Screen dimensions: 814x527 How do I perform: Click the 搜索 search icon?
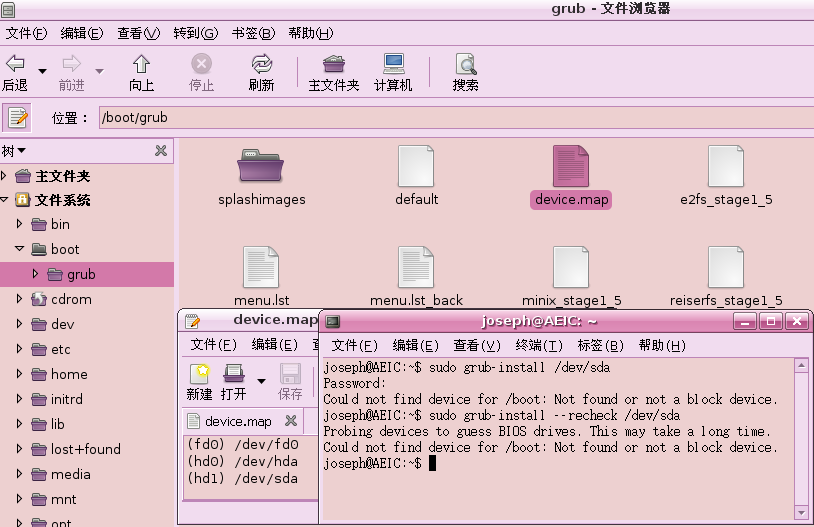point(466,64)
